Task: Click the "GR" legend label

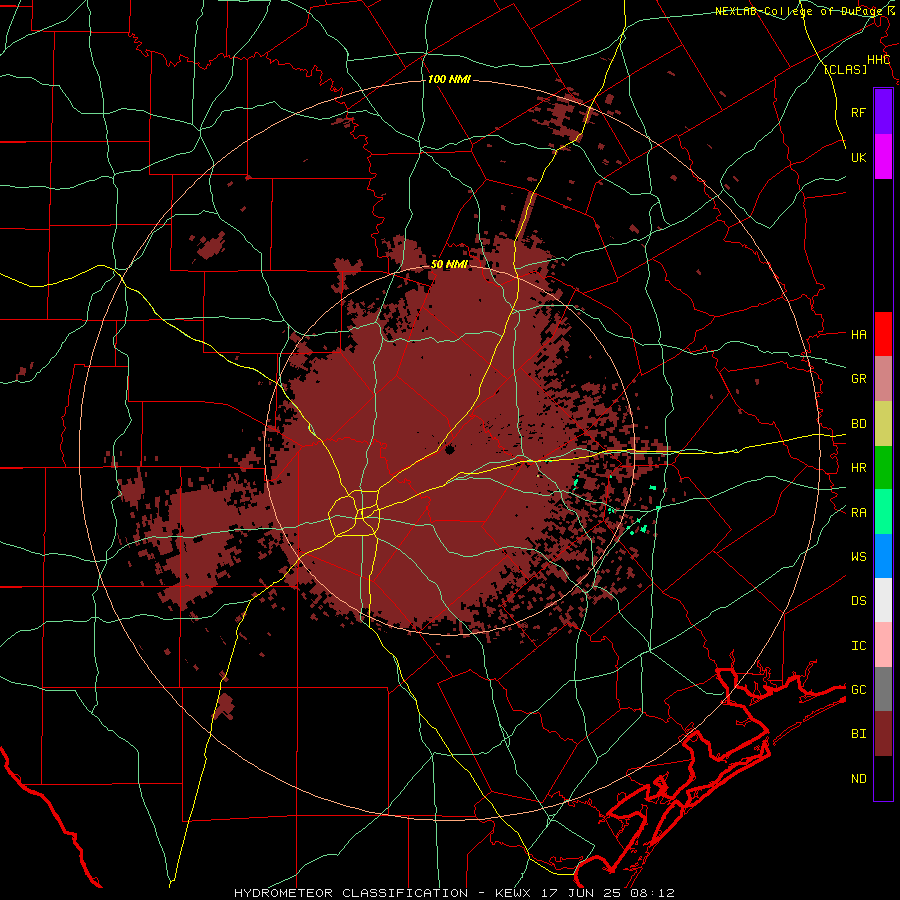Action: coord(858,379)
